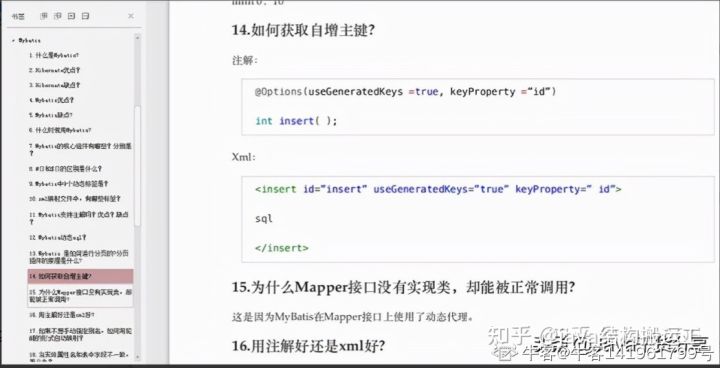Click the </insert> closing tag line

[x=281, y=248]
